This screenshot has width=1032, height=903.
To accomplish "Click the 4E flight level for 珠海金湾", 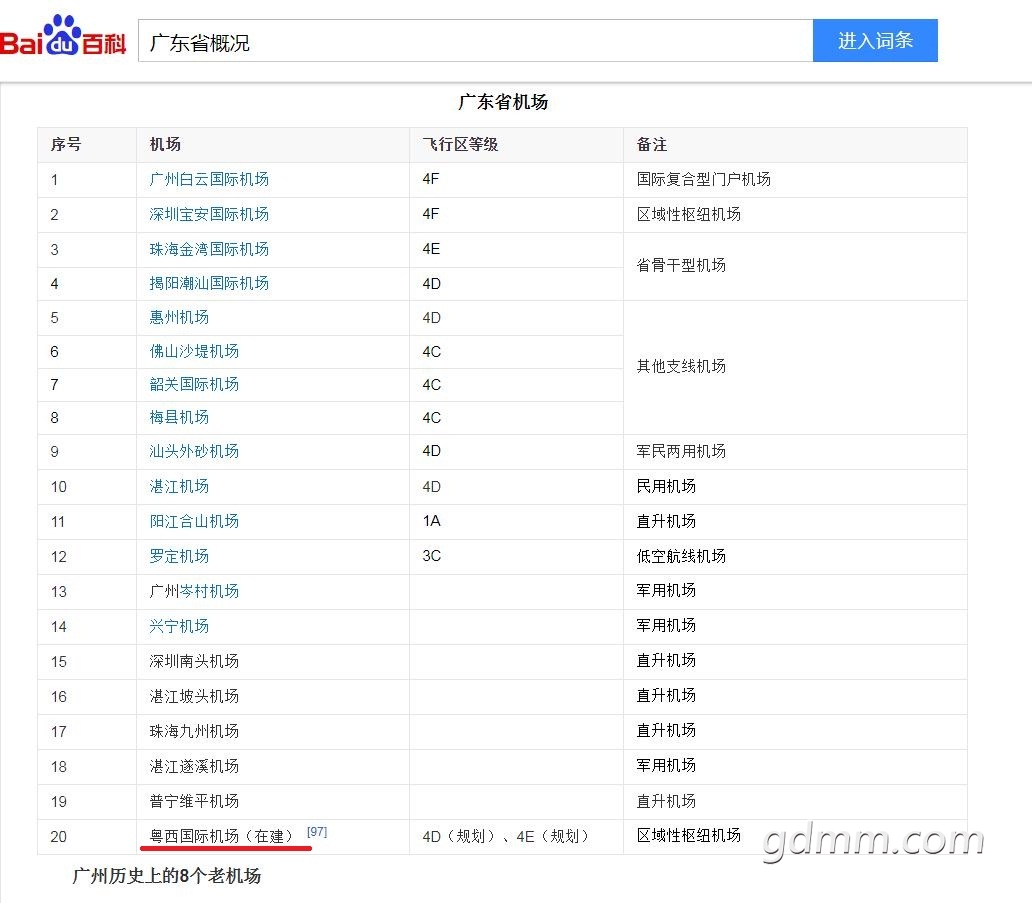I will coord(431,249).
